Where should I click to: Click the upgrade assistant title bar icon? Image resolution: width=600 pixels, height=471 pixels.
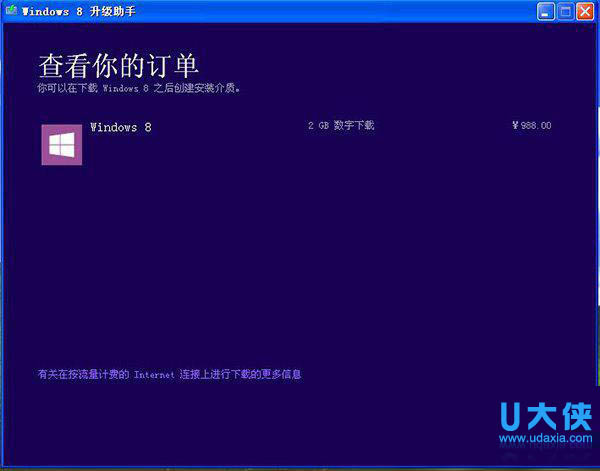pos(11,10)
